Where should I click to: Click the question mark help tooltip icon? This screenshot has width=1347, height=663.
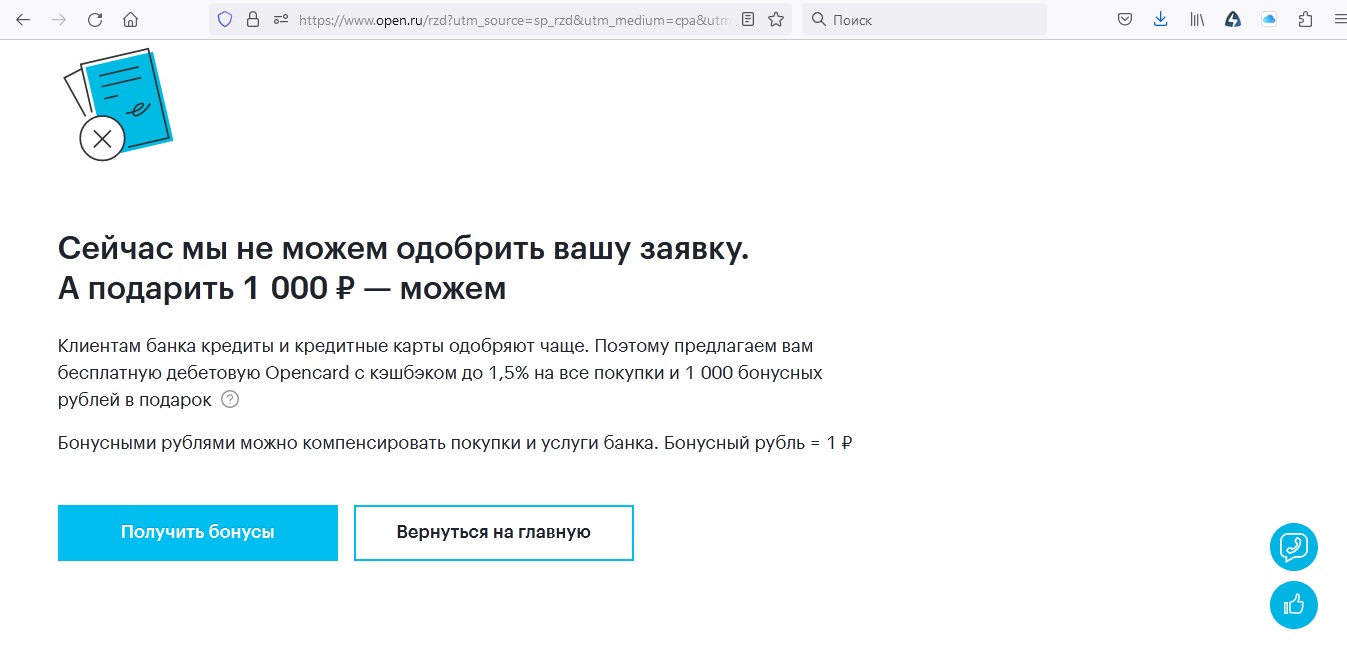click(x=230, y=400)
